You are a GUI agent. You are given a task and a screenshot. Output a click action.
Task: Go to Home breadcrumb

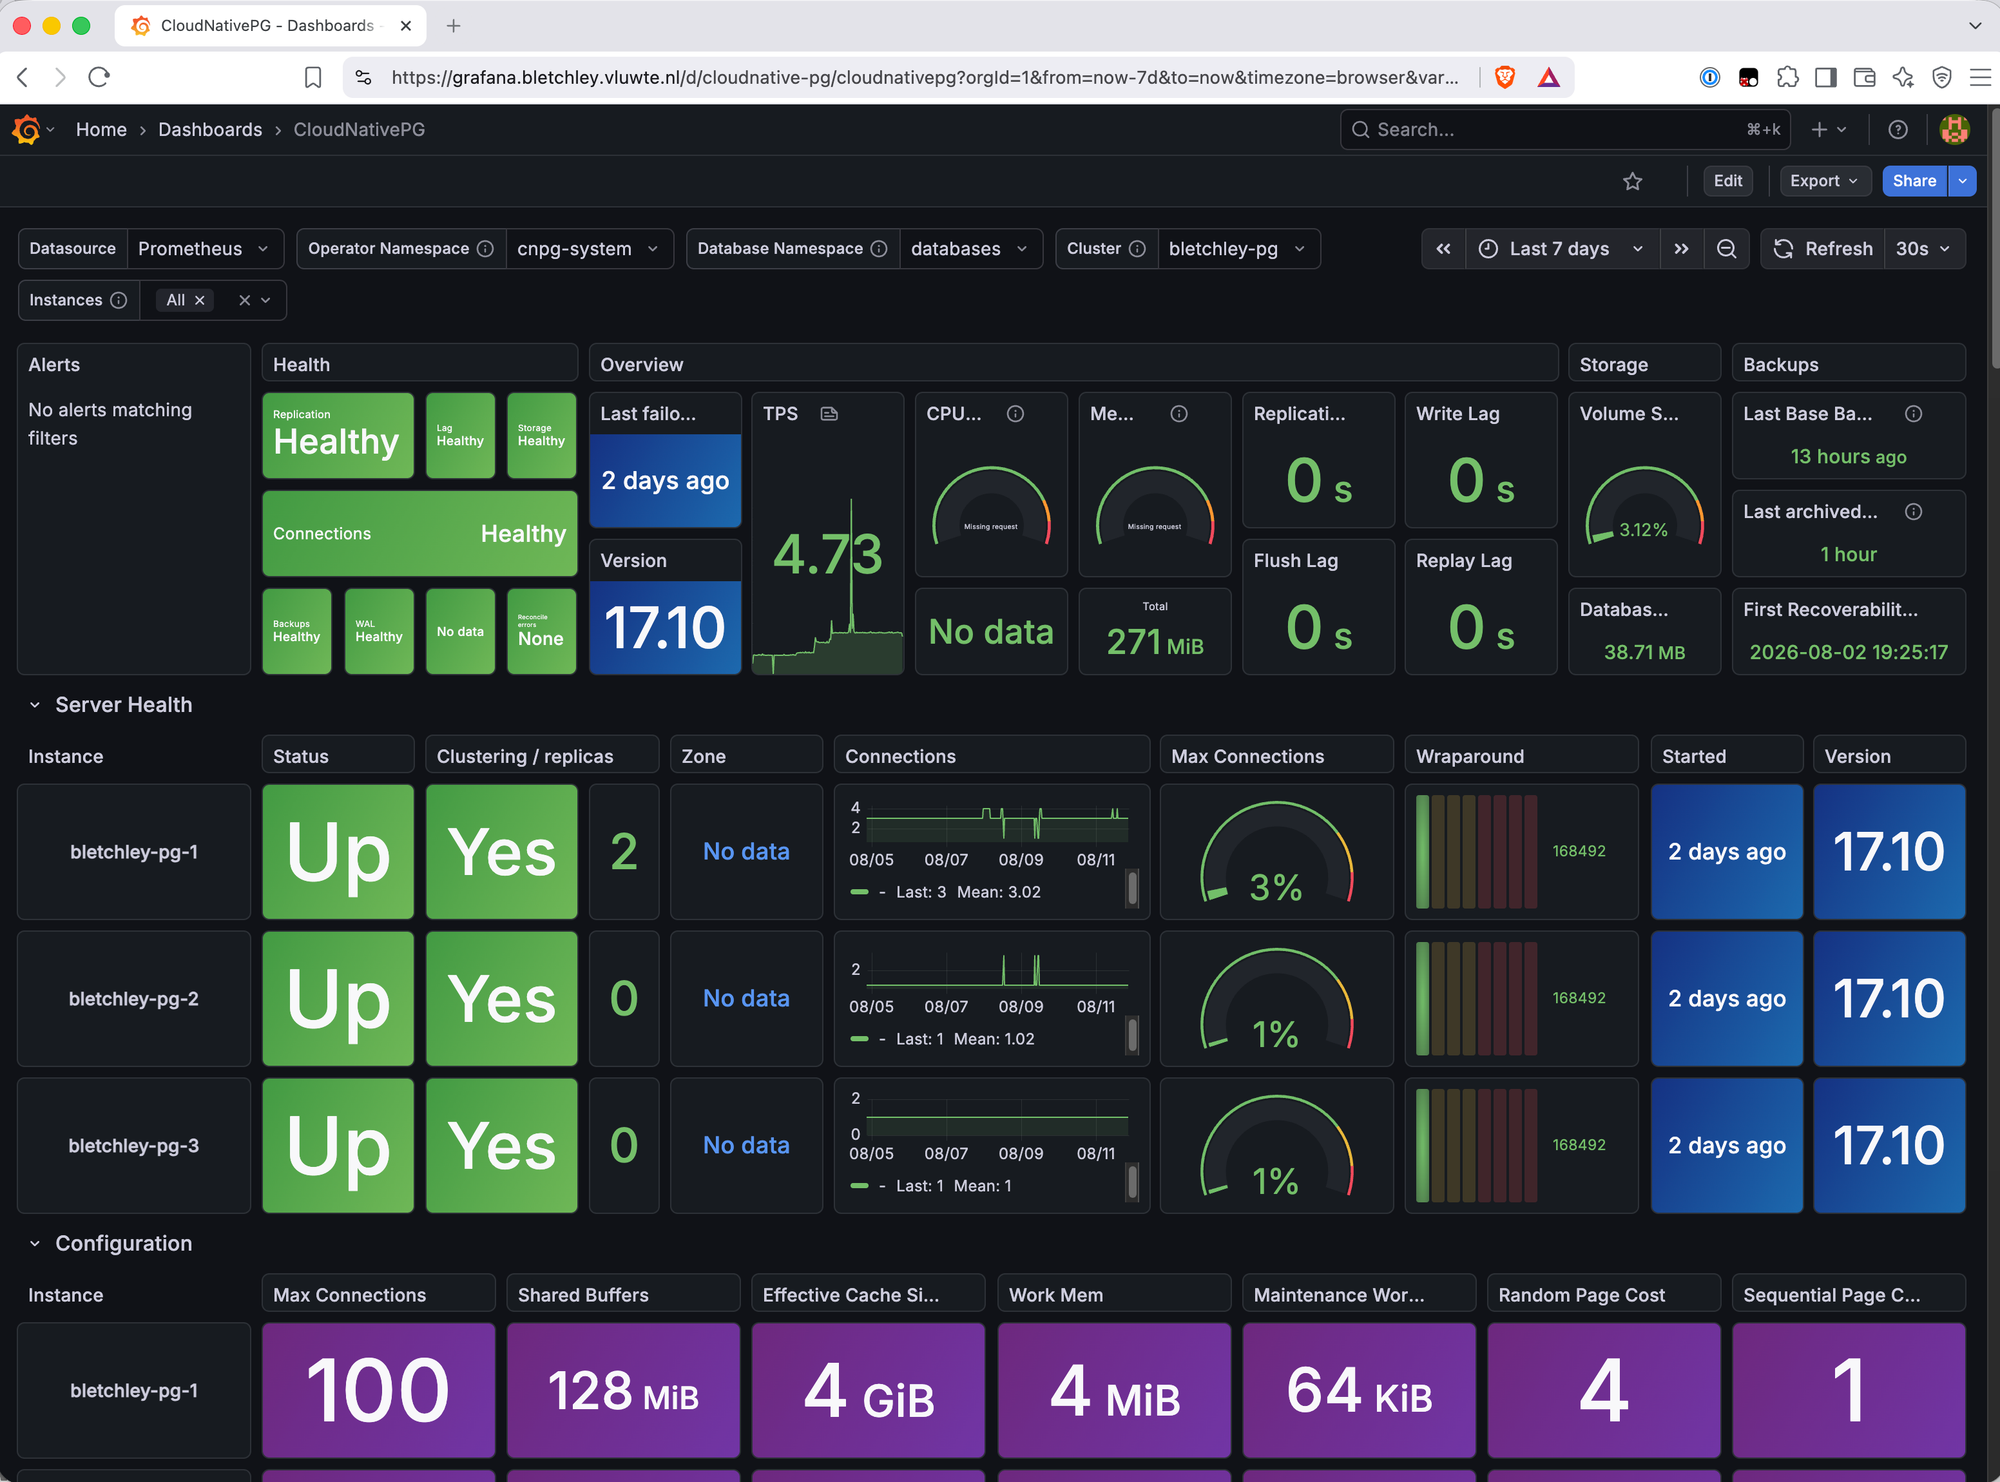tap(101, 130)
